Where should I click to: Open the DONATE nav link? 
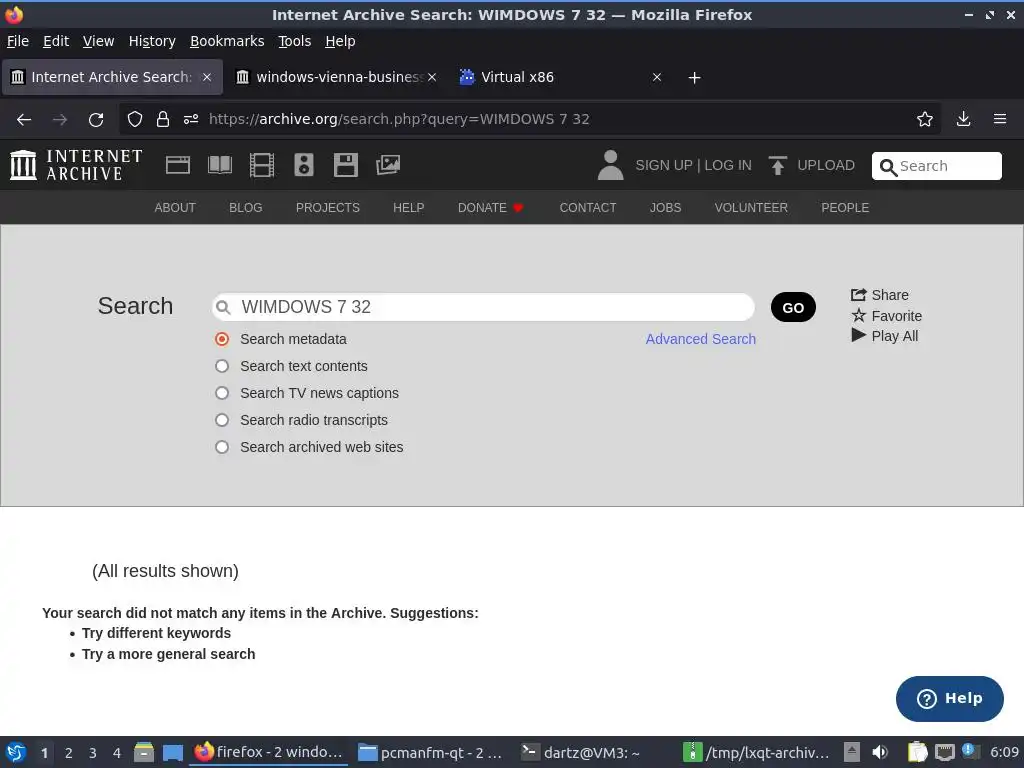pyautogui.click(x=490, y=208)
